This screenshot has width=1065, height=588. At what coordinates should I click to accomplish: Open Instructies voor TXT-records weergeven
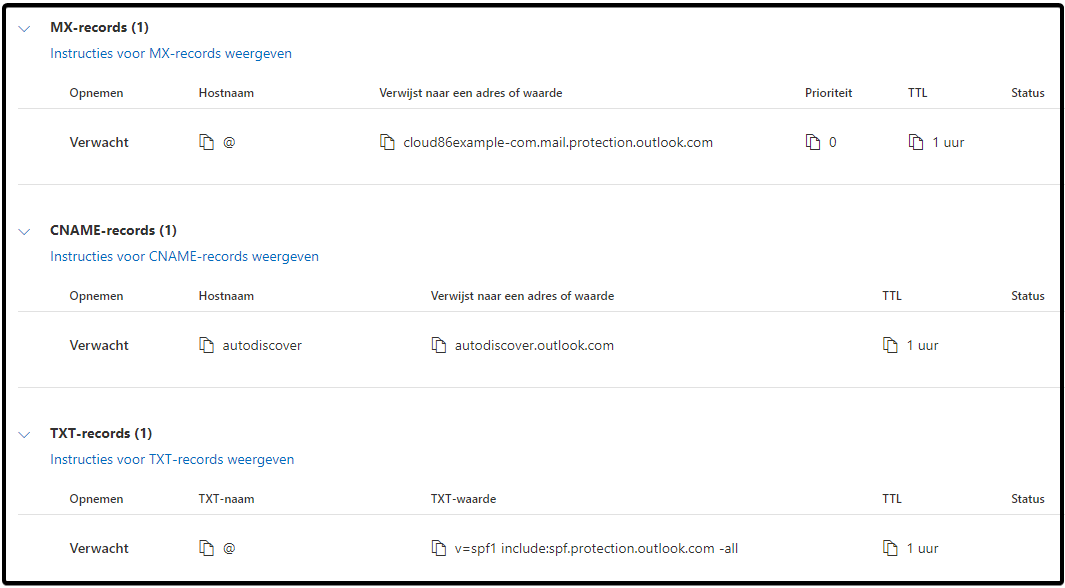(172, 460)
